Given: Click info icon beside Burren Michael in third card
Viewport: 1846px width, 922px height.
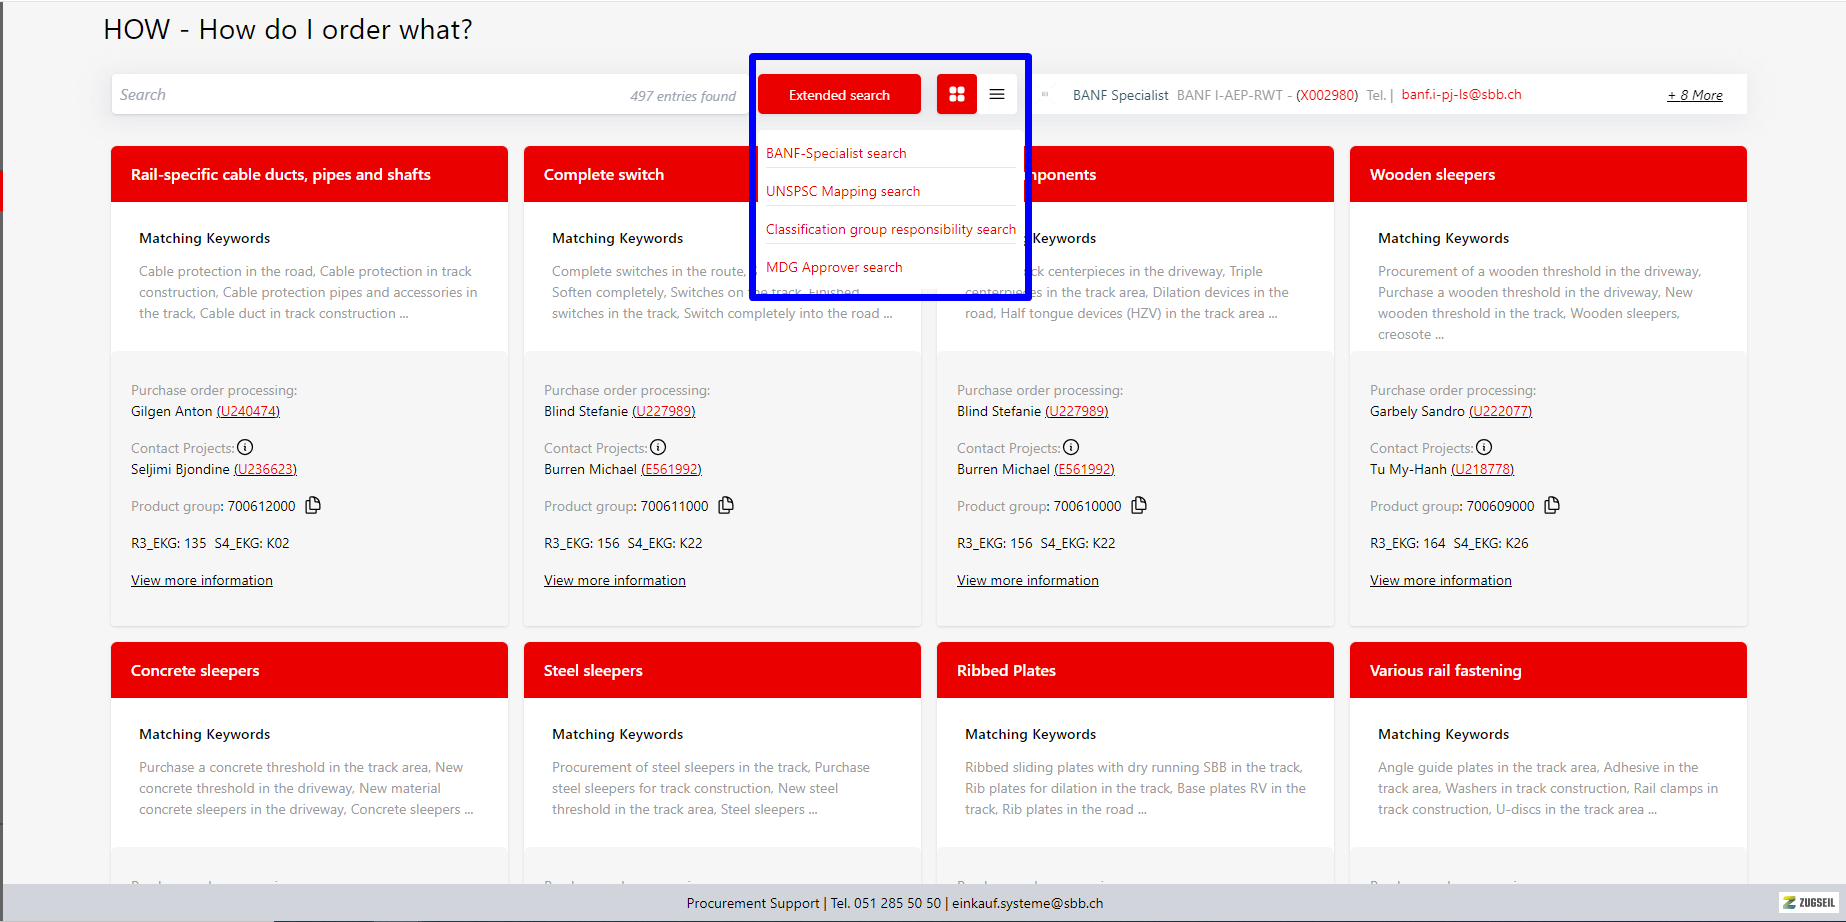Looking at the screenshot, I should coord(1071,447).
